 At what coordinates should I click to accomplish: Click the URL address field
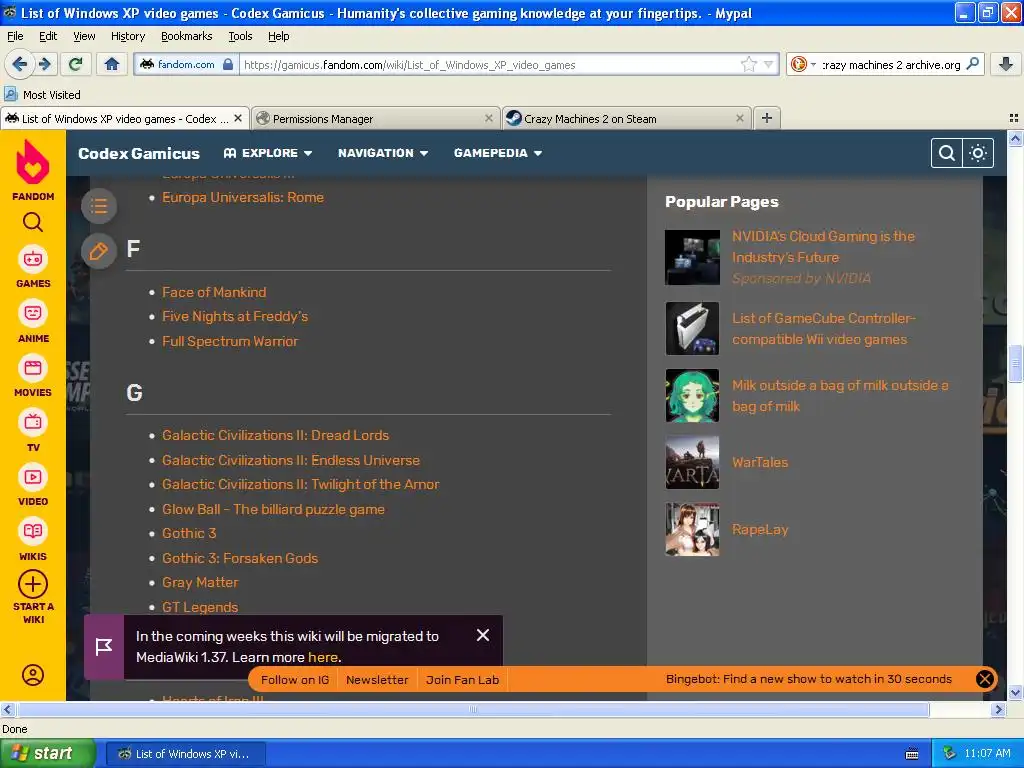point(490,65)
